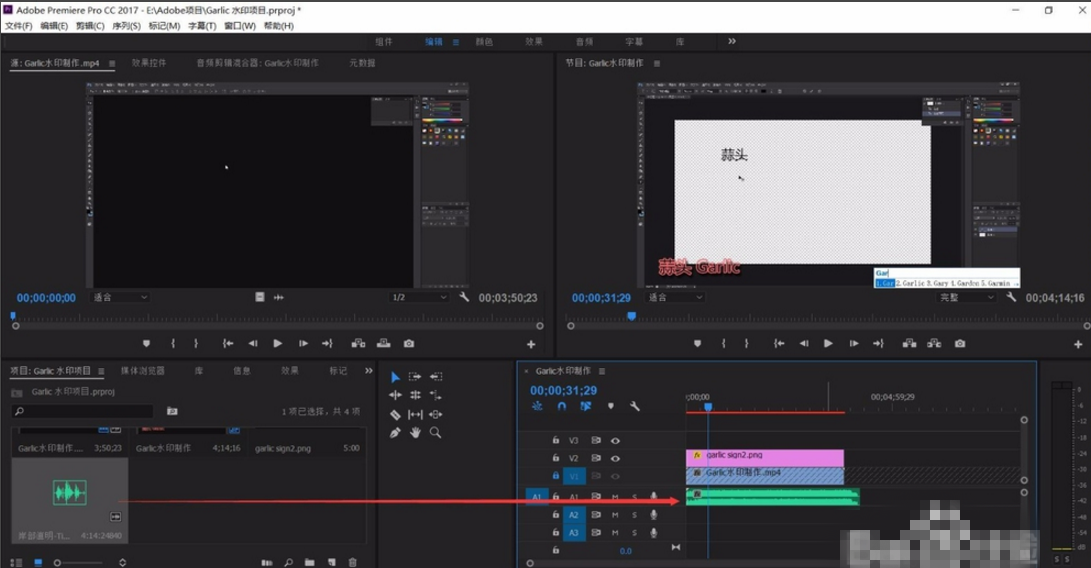The height and width of the screenshot is (568, 1091).
Task: Toggle the timeline Snap magnet icon
Action: coord(562,406)
